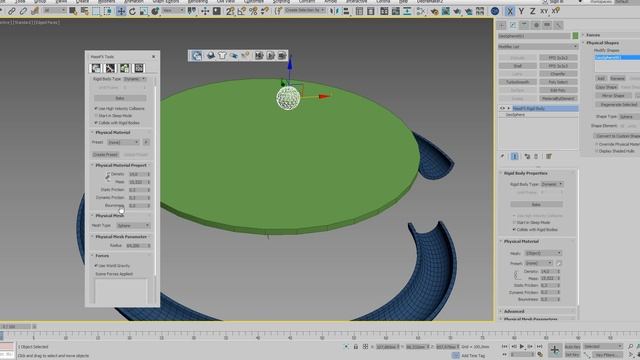This screenshot has height=360, width=640.
Task: Click mCloth shirt icon on MassFX toolbar
Action: [x=222, y=56]
